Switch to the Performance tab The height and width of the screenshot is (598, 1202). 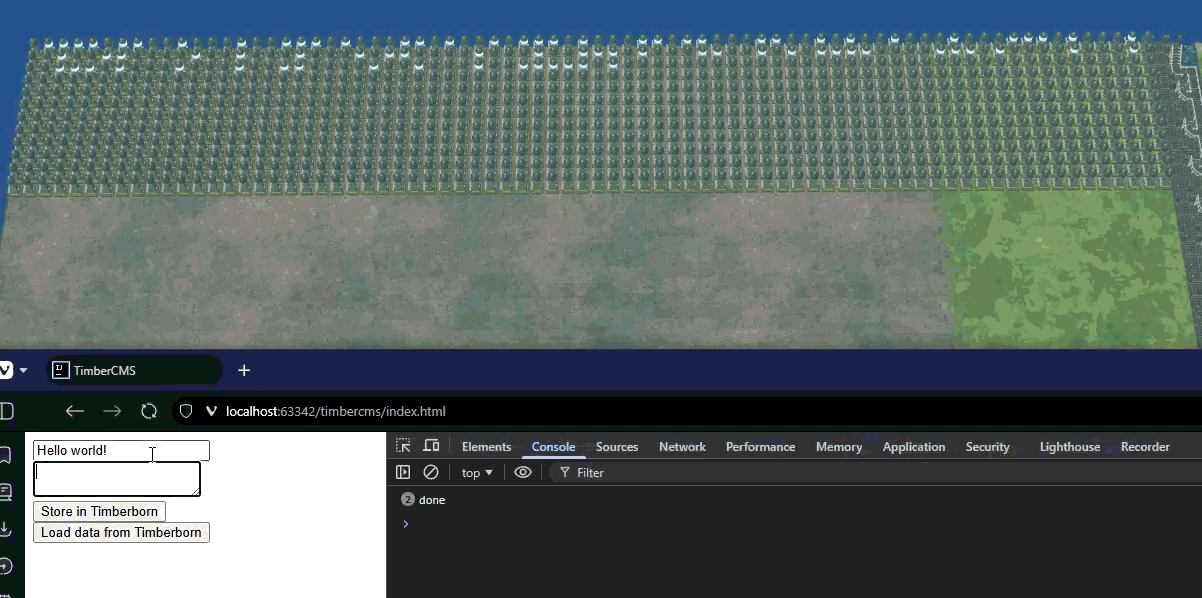(x=760, y=447)
